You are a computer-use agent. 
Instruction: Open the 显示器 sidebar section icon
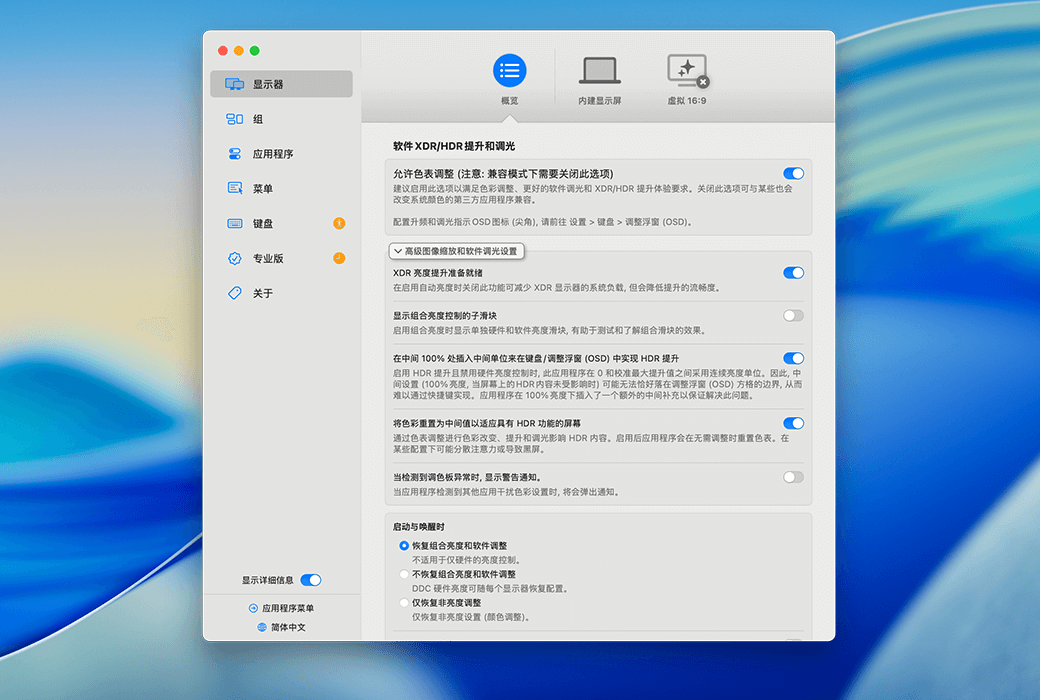pyautogui.click(x=235, y=85)
